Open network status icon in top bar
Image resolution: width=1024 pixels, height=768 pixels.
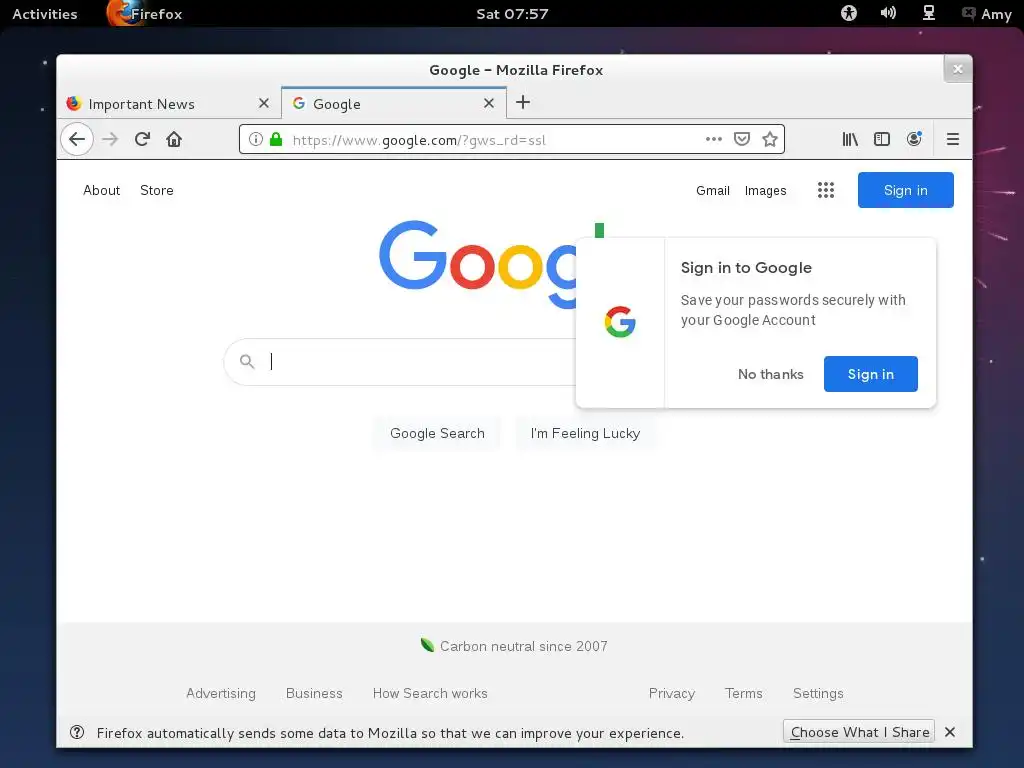(929, 13)
